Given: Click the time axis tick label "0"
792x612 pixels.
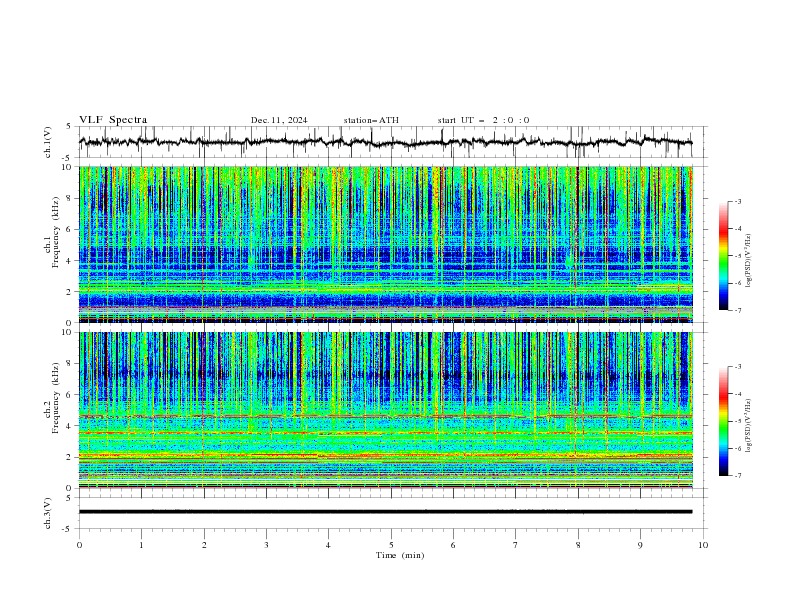Looking at the screenshot, I should (79, 545).
